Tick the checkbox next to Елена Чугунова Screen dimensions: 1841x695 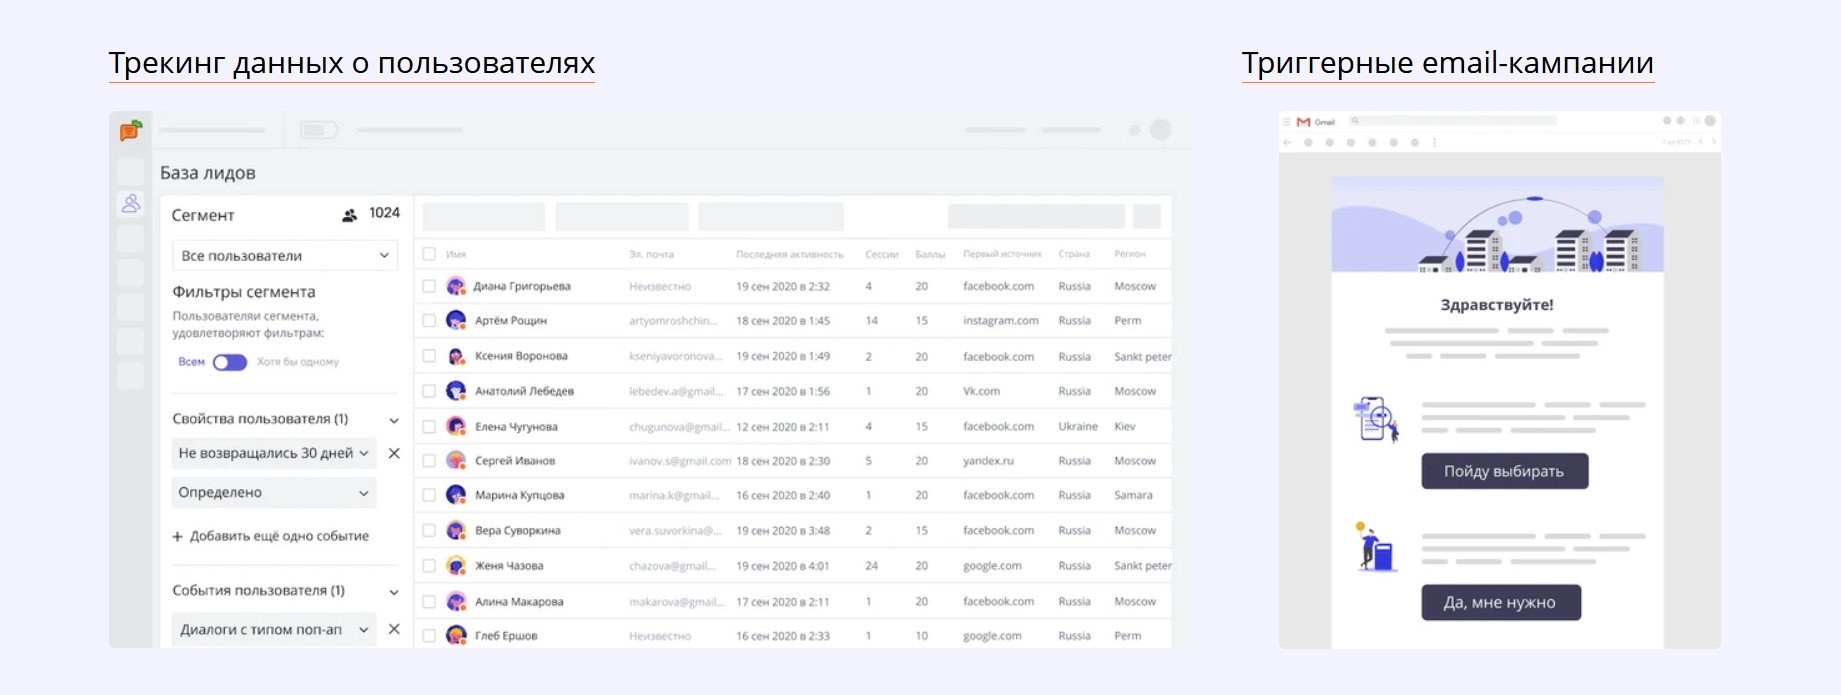point(429,427)
